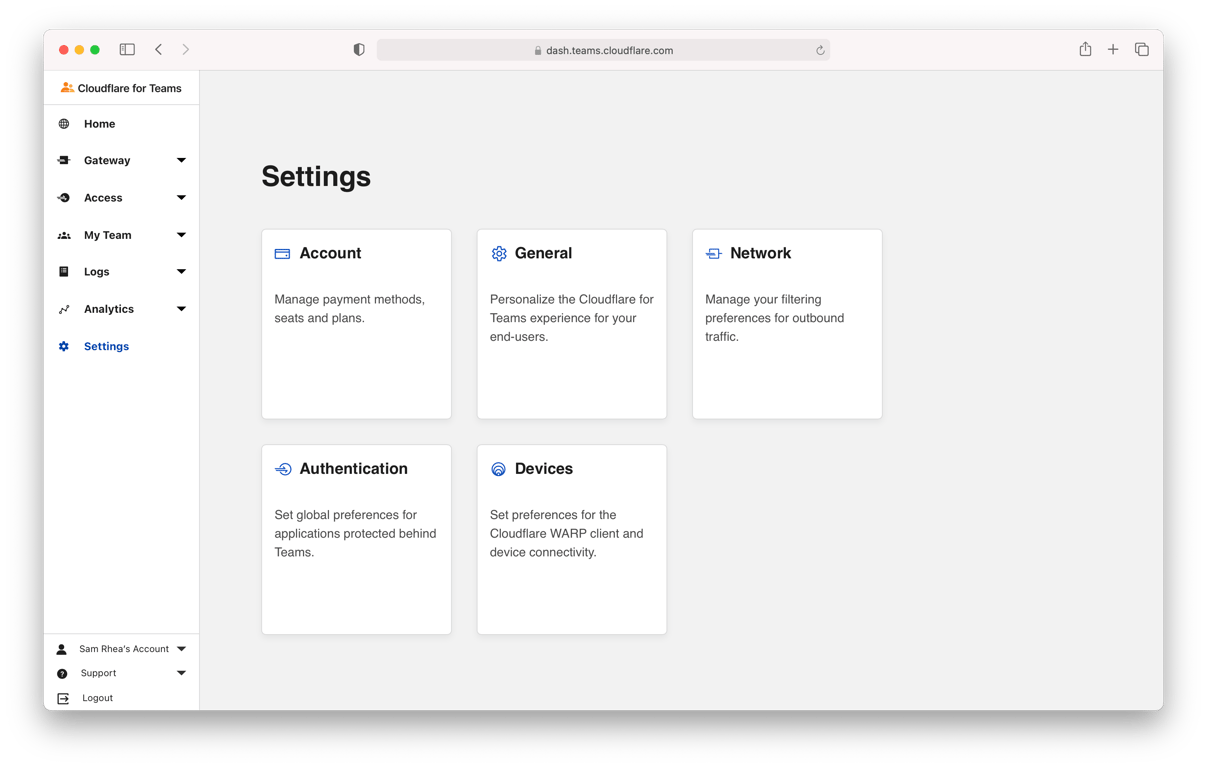The width and height of the screenshot is (1207, 768).
Task: Click the Logout option
Action: pyautogui.click(x=97, y=697)
